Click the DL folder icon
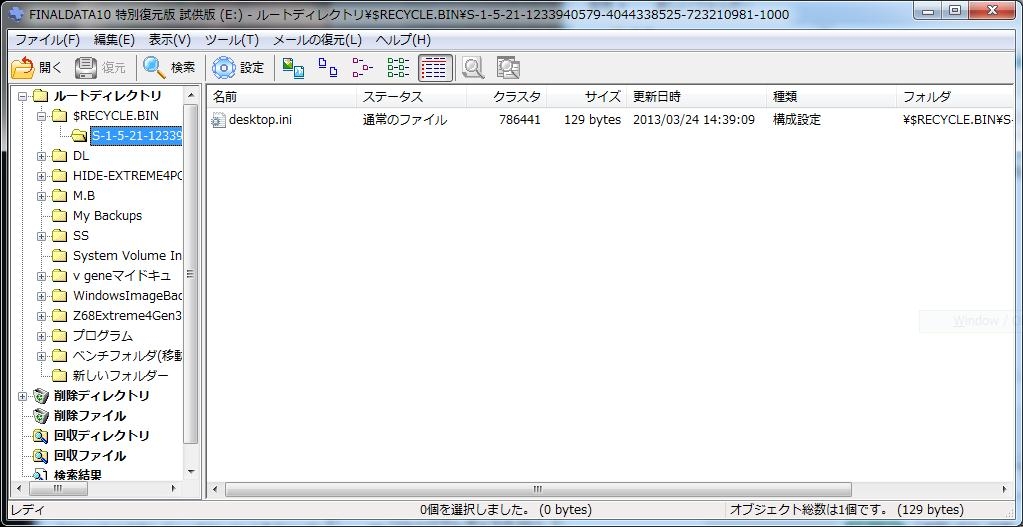Image resolution: width=1023 pixels, height=527 pixels. tap(60, 157)
